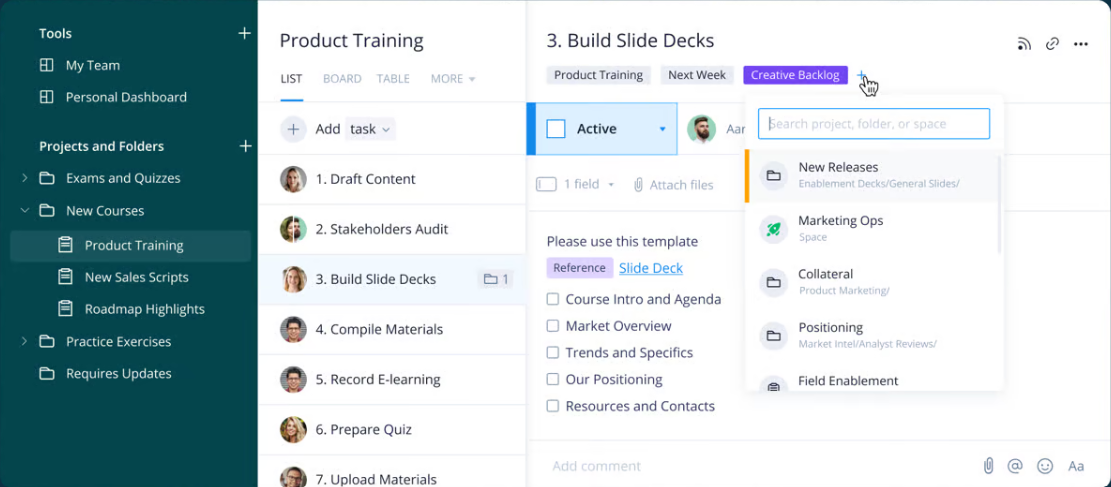The width and height of the screenshot is (1111, 487).
Task: Click the RSS follow icon in task header
Action: pos(1024,44)
